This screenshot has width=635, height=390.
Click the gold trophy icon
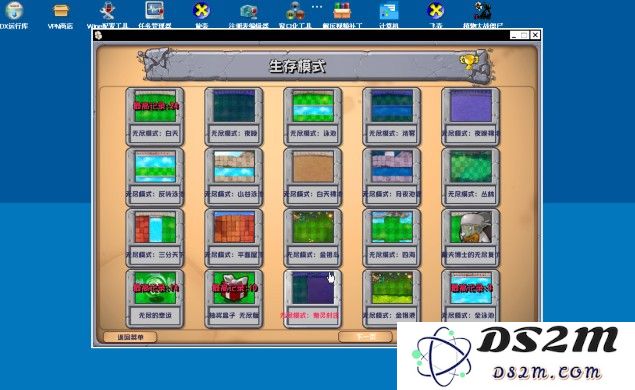pos(469,62)
